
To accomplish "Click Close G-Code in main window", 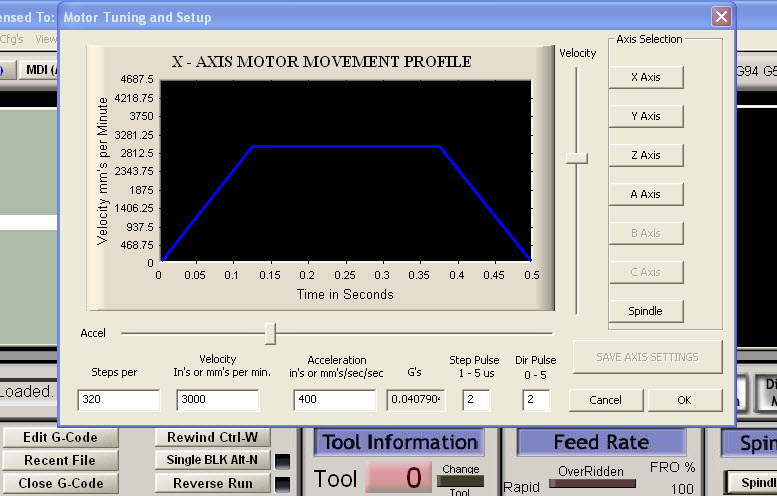I will [x=60, y=483].
